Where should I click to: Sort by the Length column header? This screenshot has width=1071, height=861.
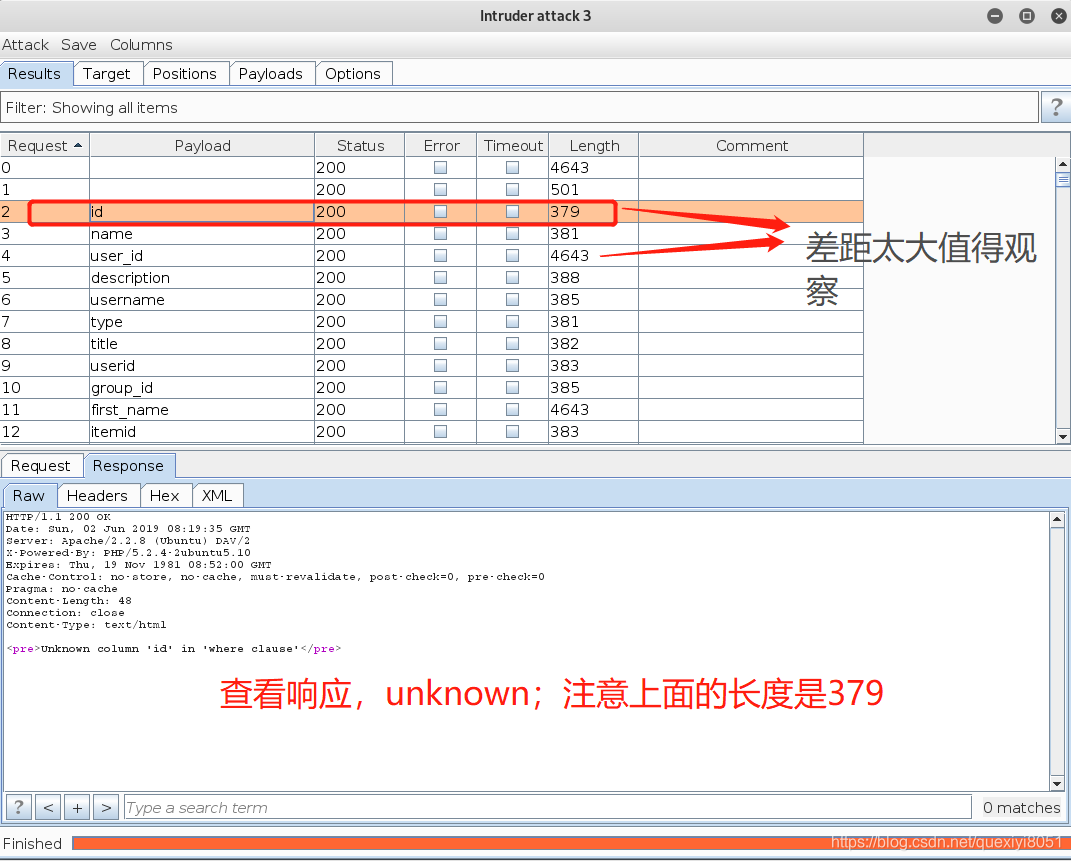pos(594,145)
